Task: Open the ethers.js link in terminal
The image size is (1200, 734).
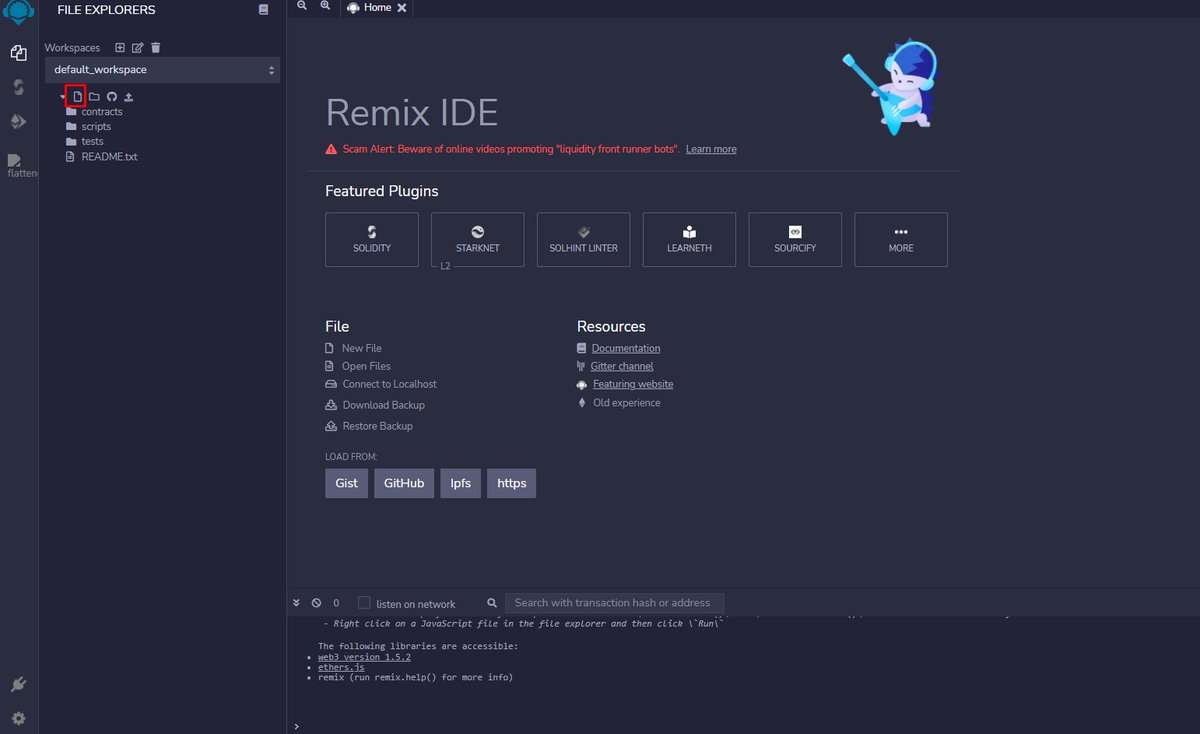Action: (341, 667)
